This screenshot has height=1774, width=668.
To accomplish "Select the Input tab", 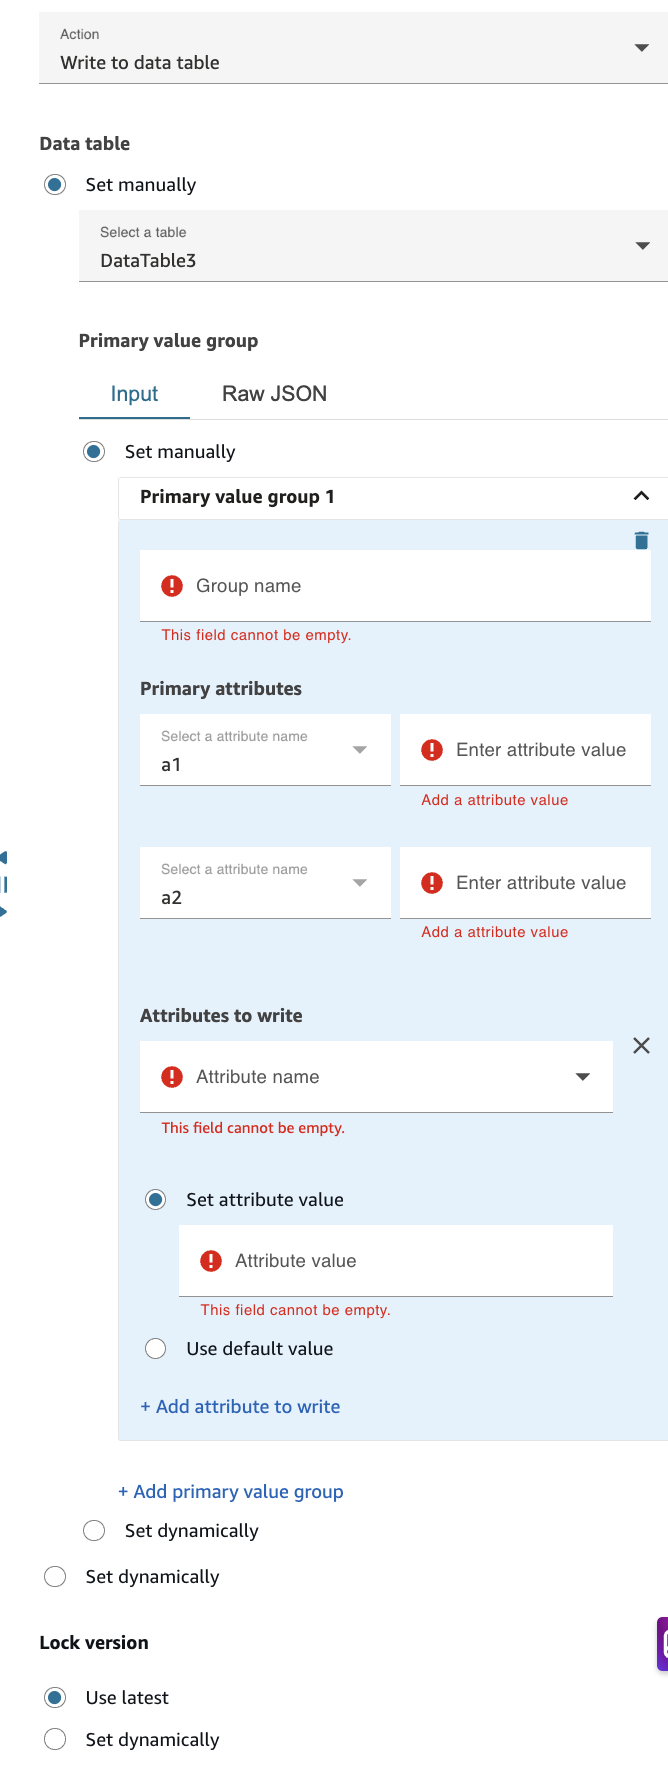I will pyautogui.click(x=133, y=393).
